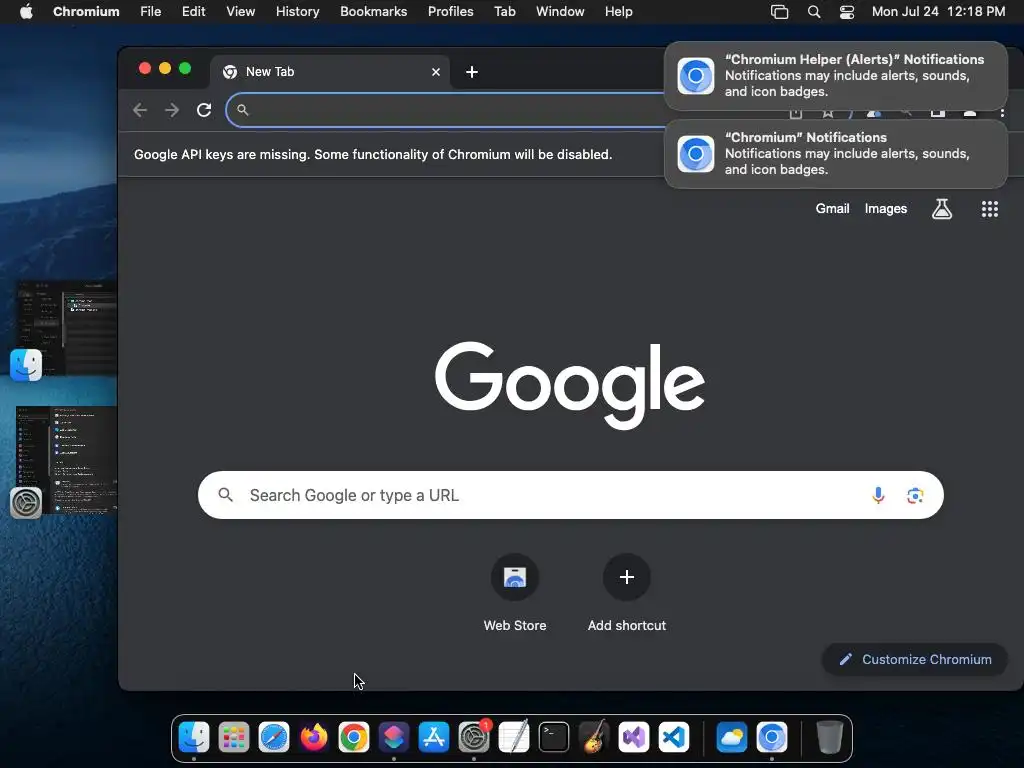Screen dimensions: 1024x768
Task: Open the Google apps grid
Action: point(989,209)
